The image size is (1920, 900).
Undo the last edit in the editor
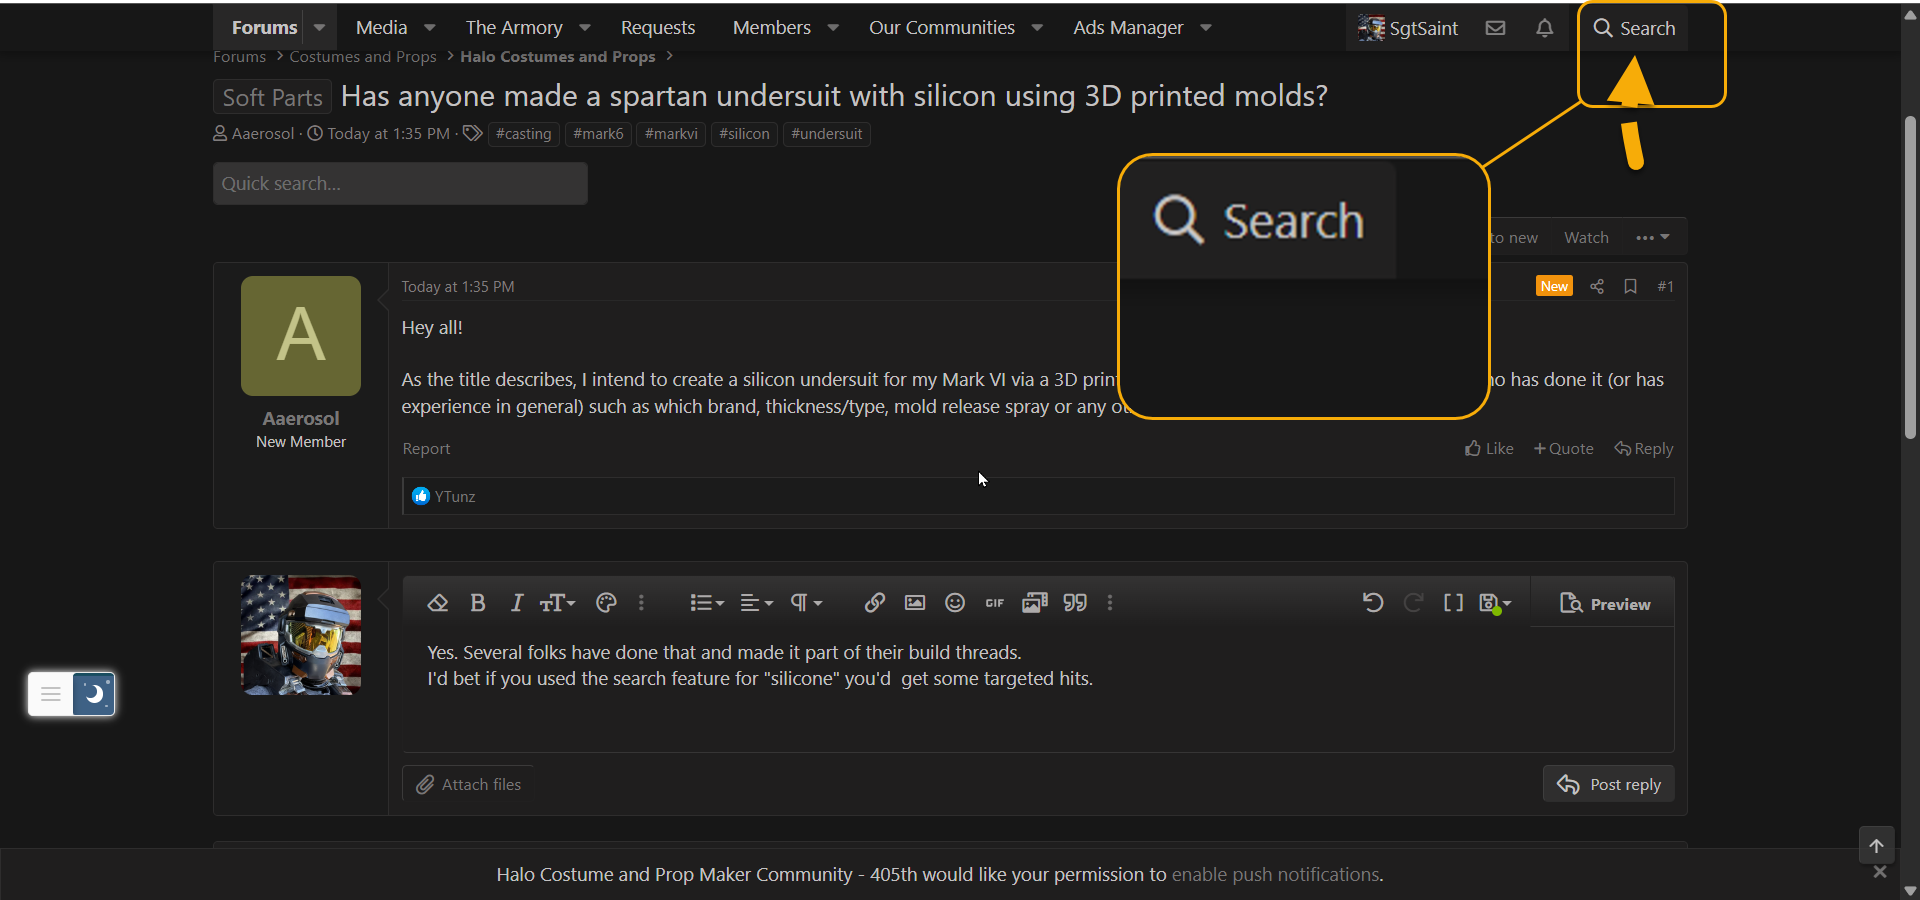click(1373, 603)
